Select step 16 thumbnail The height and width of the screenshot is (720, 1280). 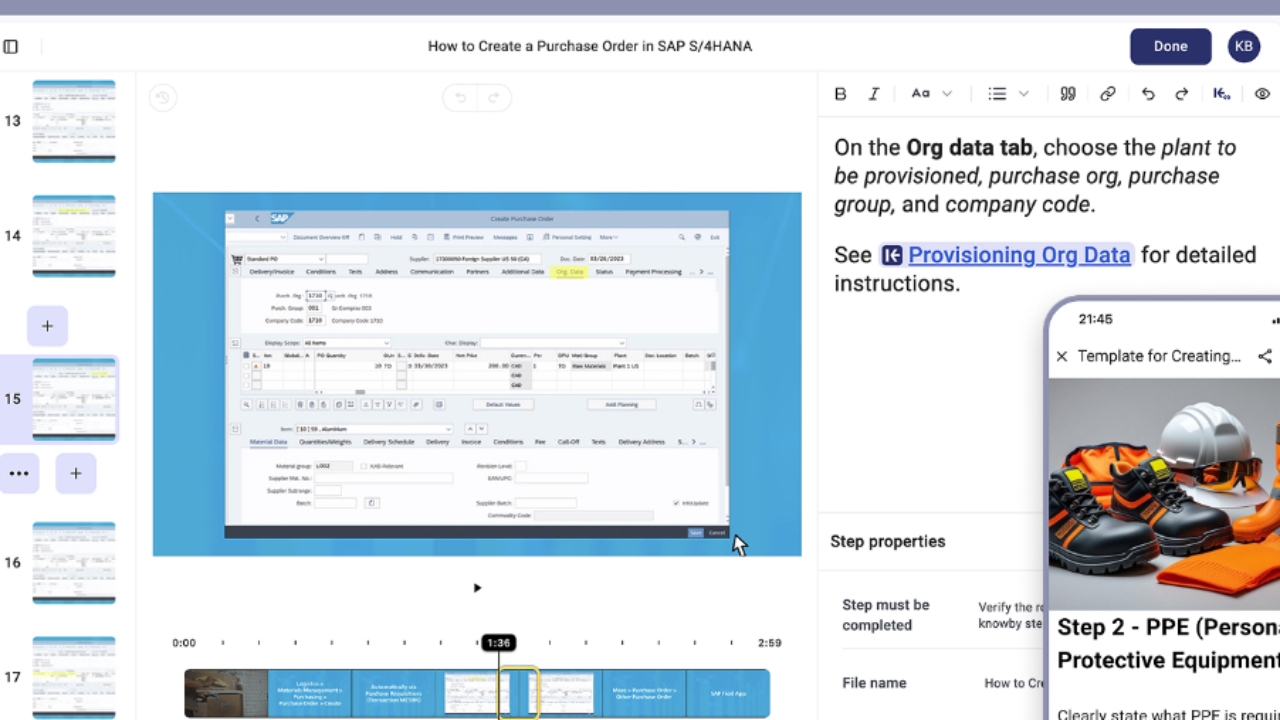point(74,562)
